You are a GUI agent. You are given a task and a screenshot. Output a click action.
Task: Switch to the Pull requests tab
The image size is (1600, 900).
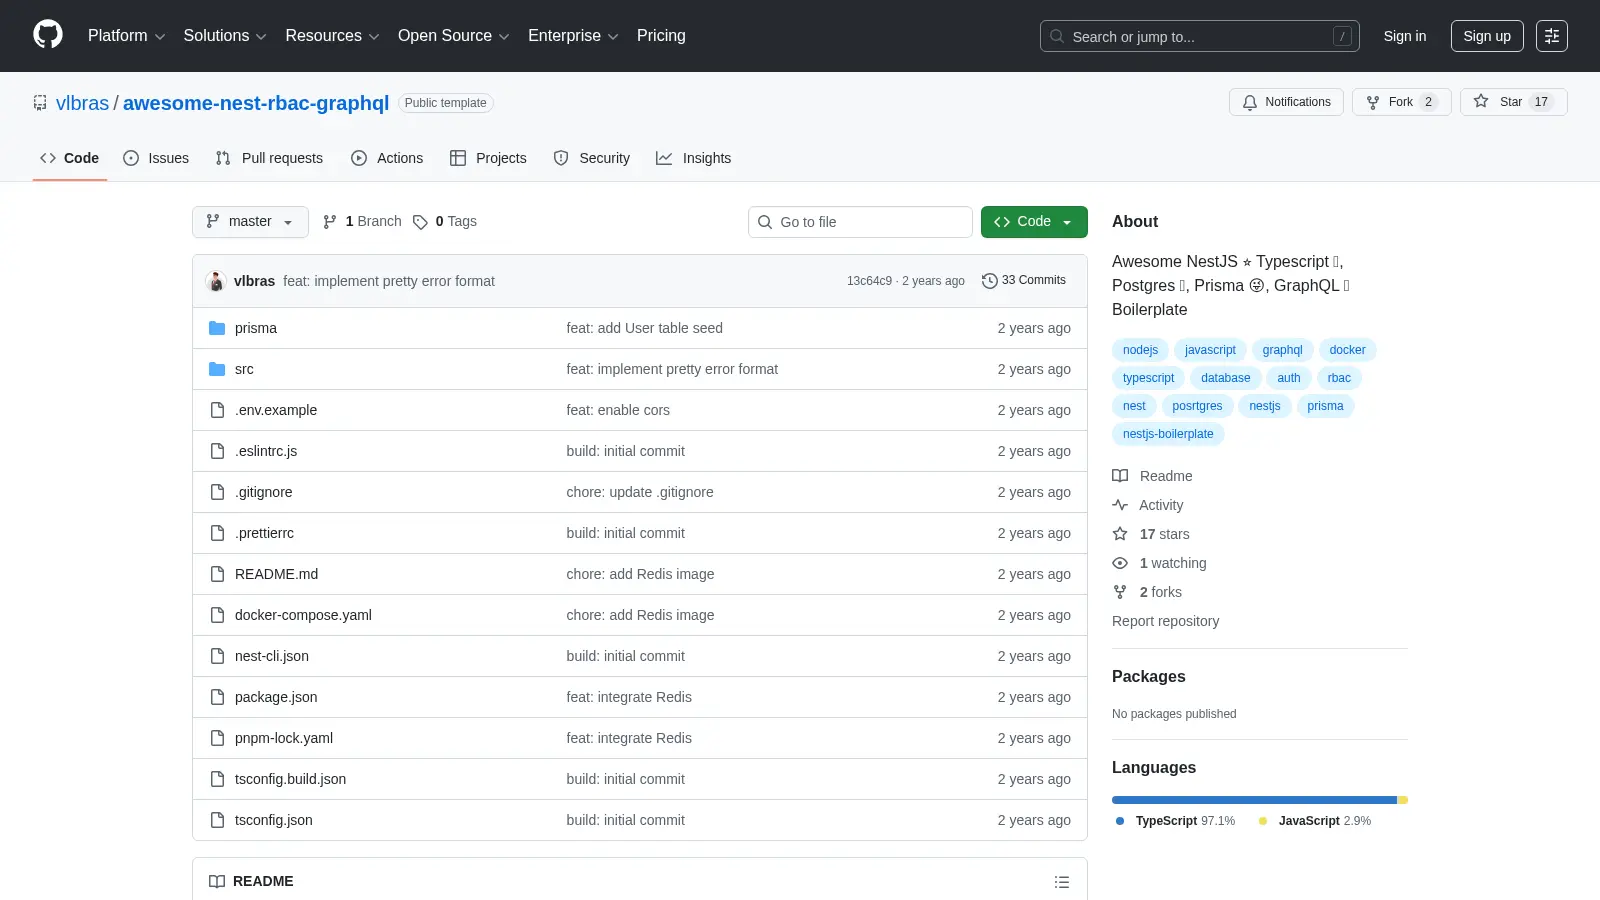pyautogui.click(x=269, y=158)
